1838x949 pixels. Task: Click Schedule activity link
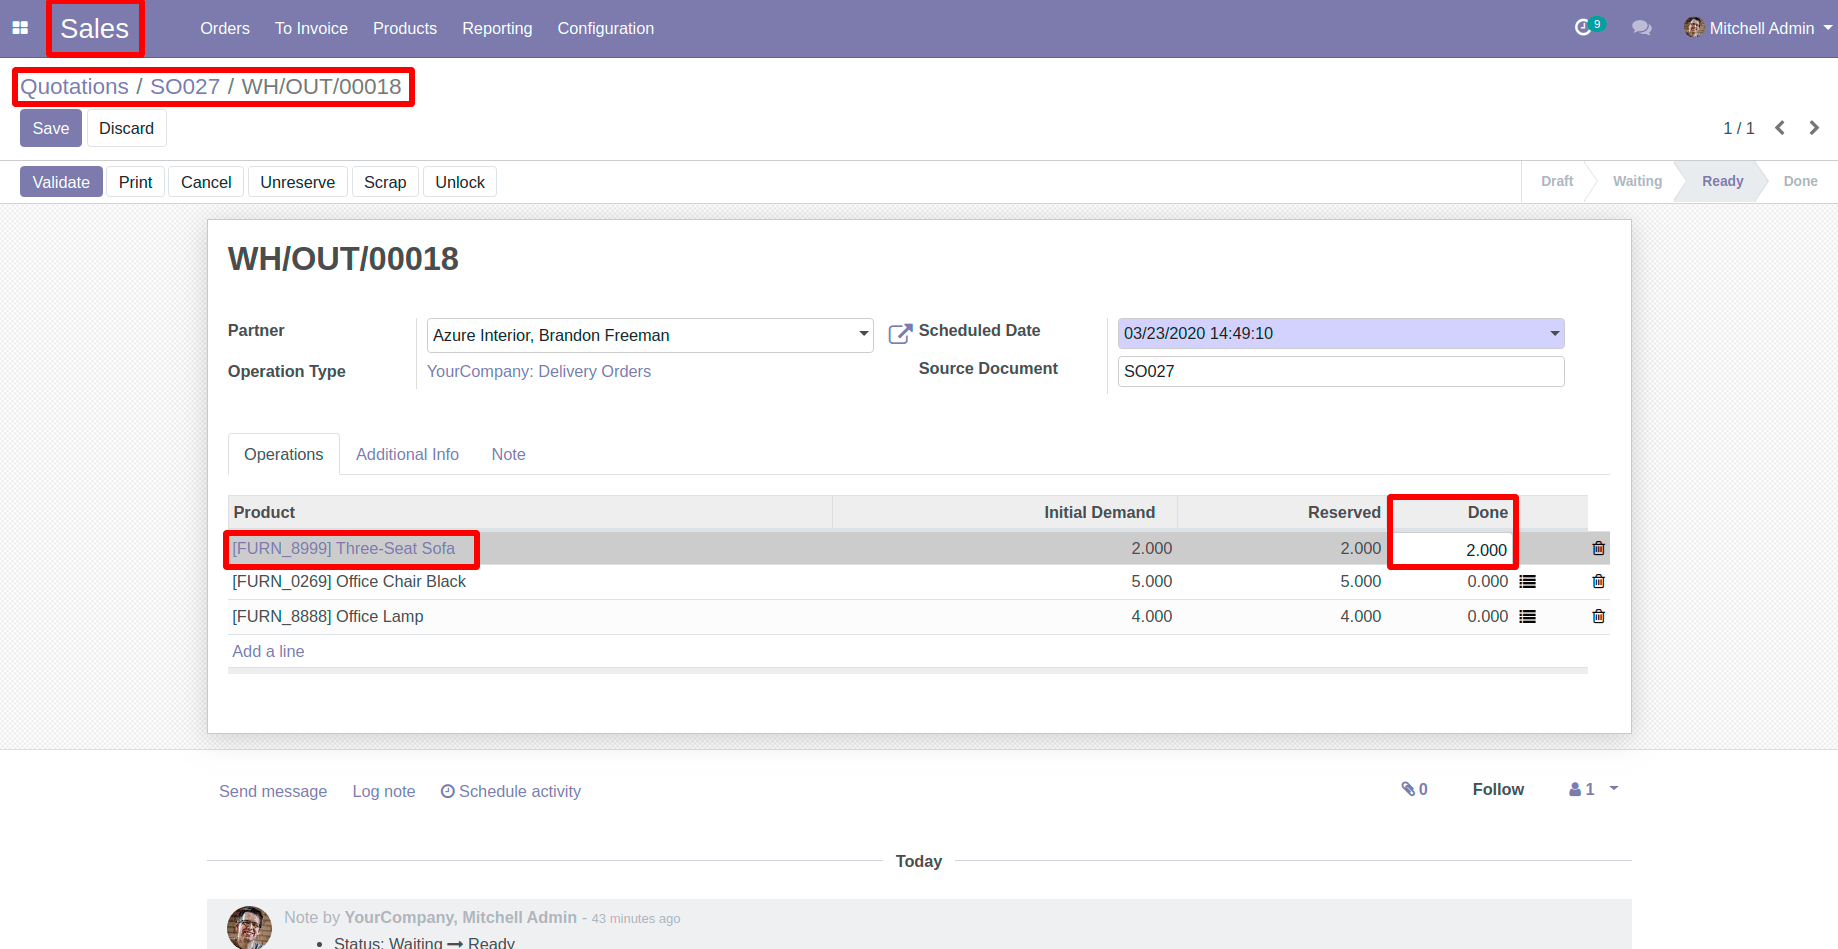pos(511,791)
